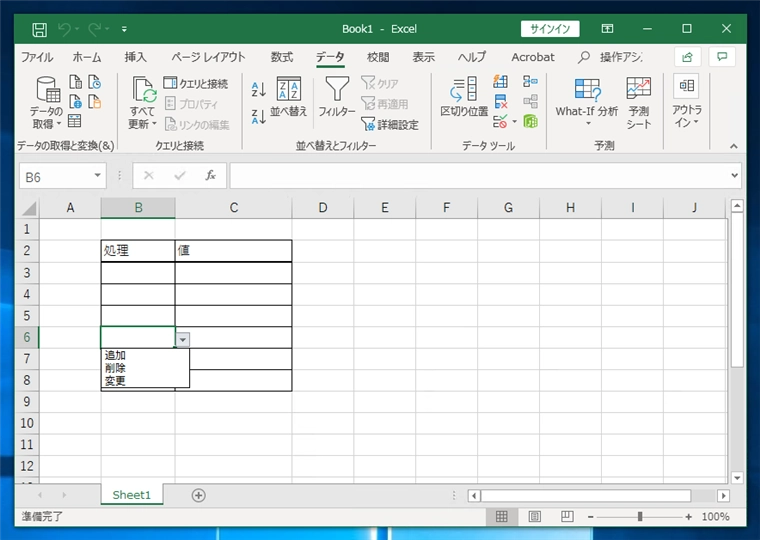
Task: Click cell C2 containing 値
Action: (x=234, y=251)
